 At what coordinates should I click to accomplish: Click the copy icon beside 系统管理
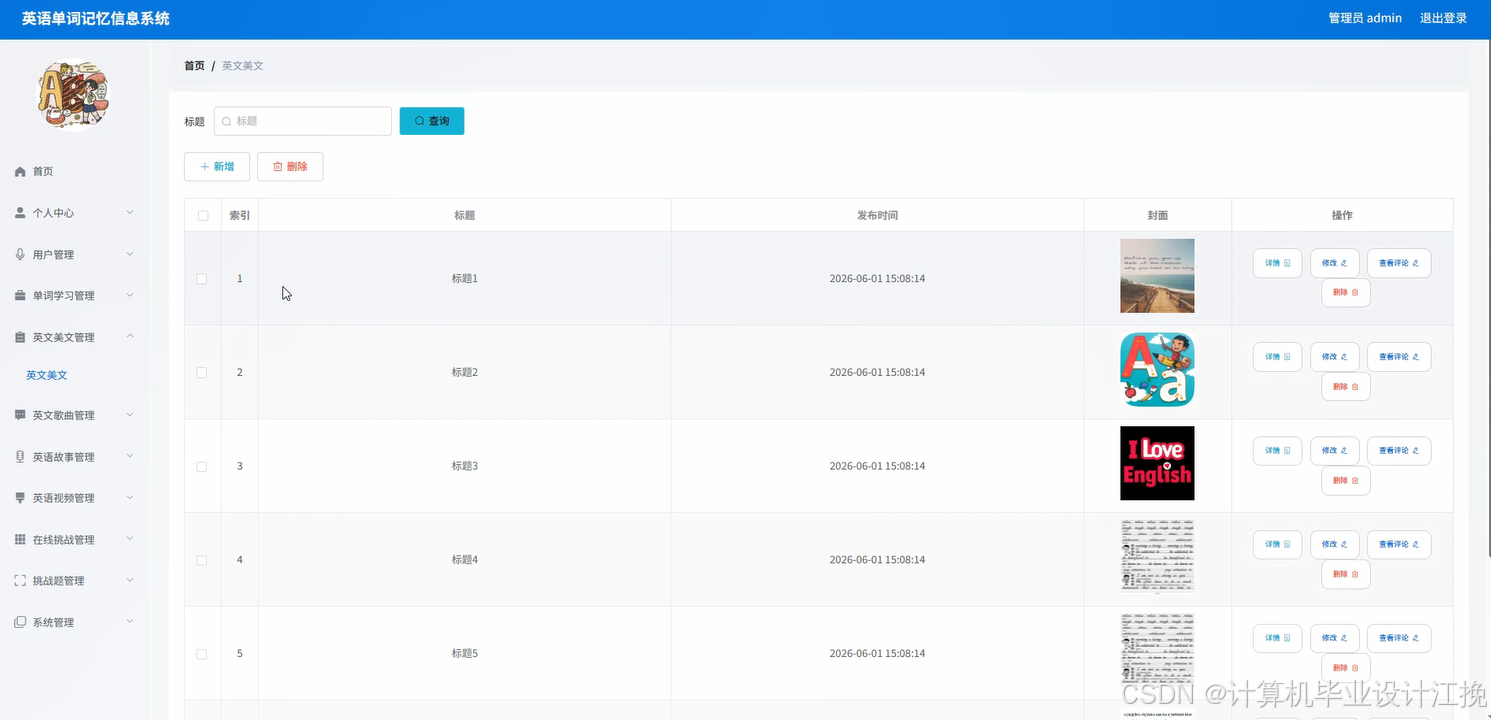click(x=20, y=622)
